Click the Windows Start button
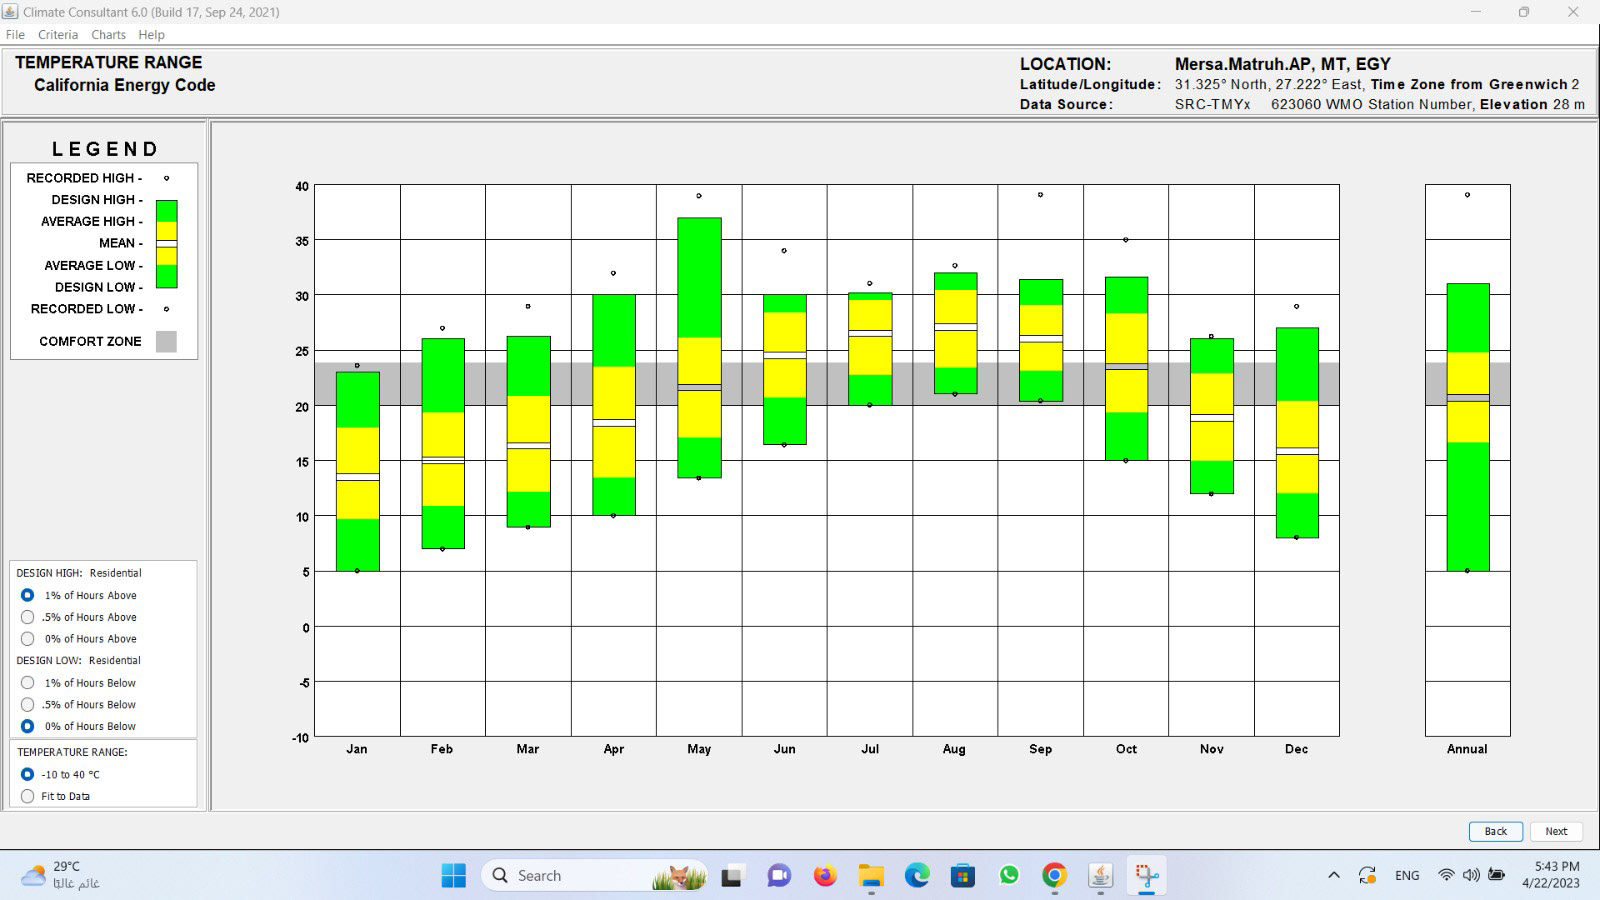The height and width of the screenshot is (900, 1600). [x=453, y=876]
